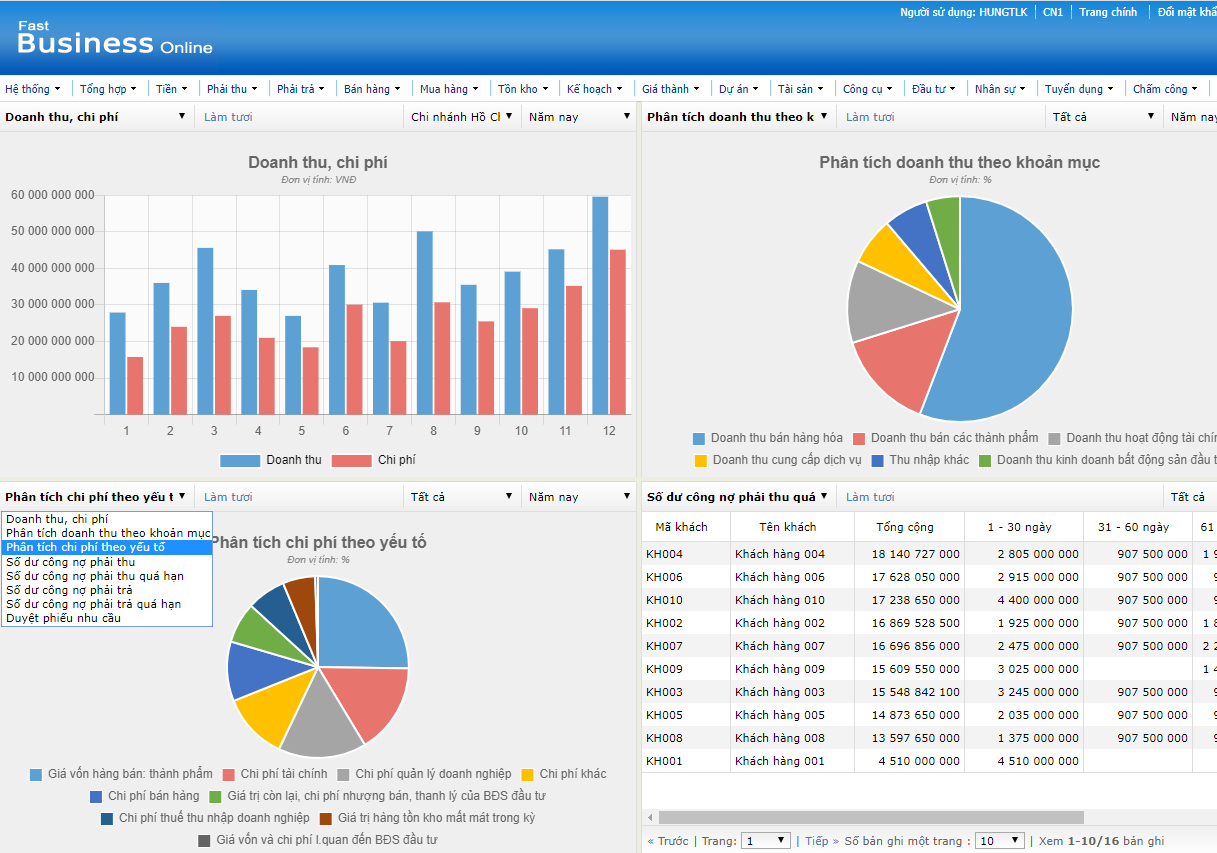This screenshot has height=853, width=1217.
Task: Open the Kế hoạch menu
Action: coord(594,88)
